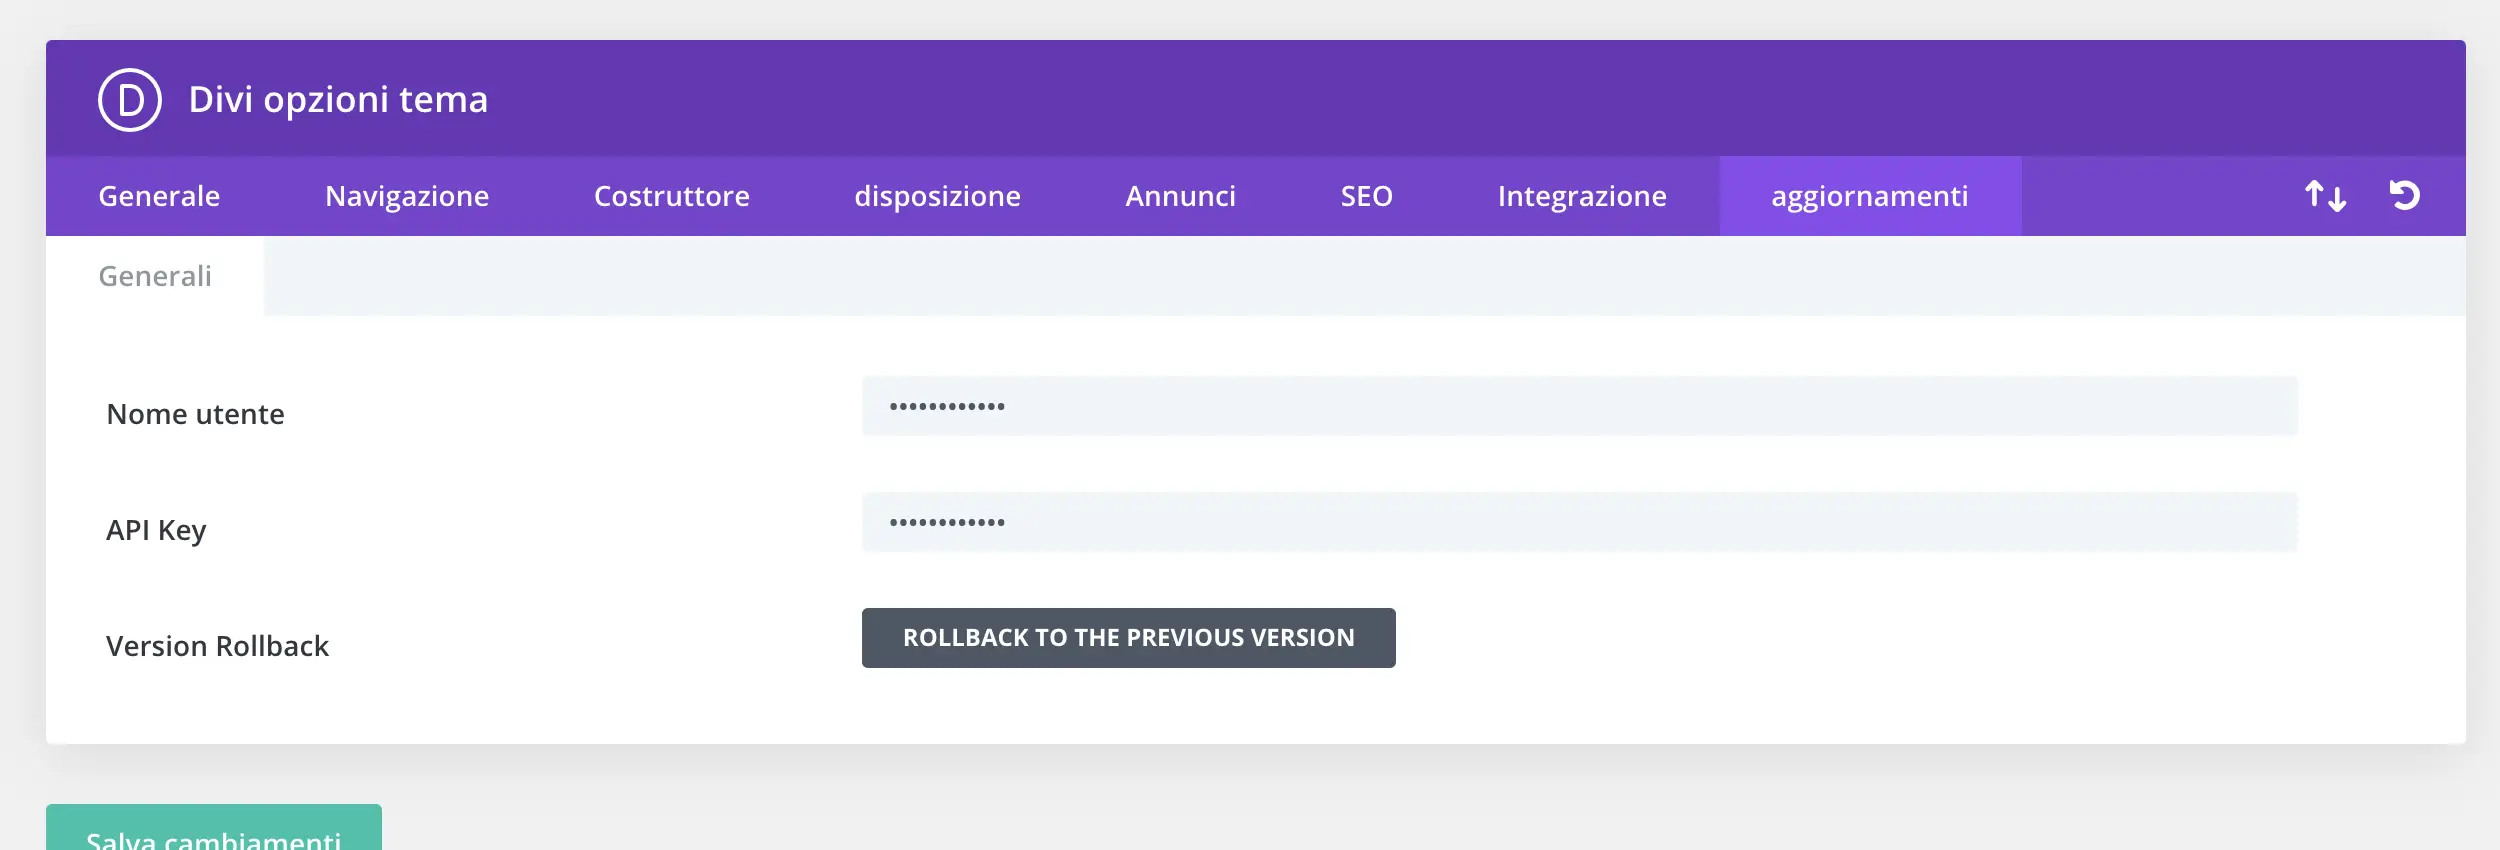Screen dimensions: 2500x850
Task: Focus the Nome utente input field
Action: pos(1579,406)
